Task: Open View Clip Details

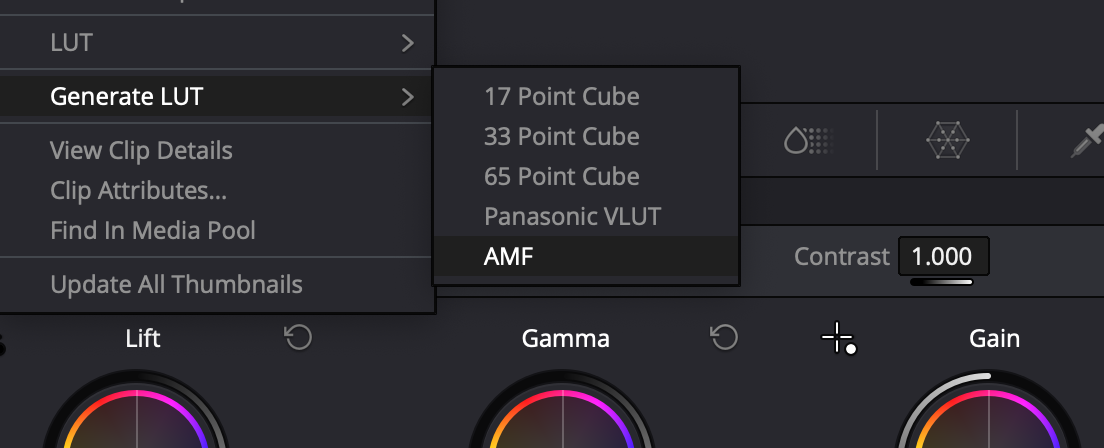Action: point(141,151)
